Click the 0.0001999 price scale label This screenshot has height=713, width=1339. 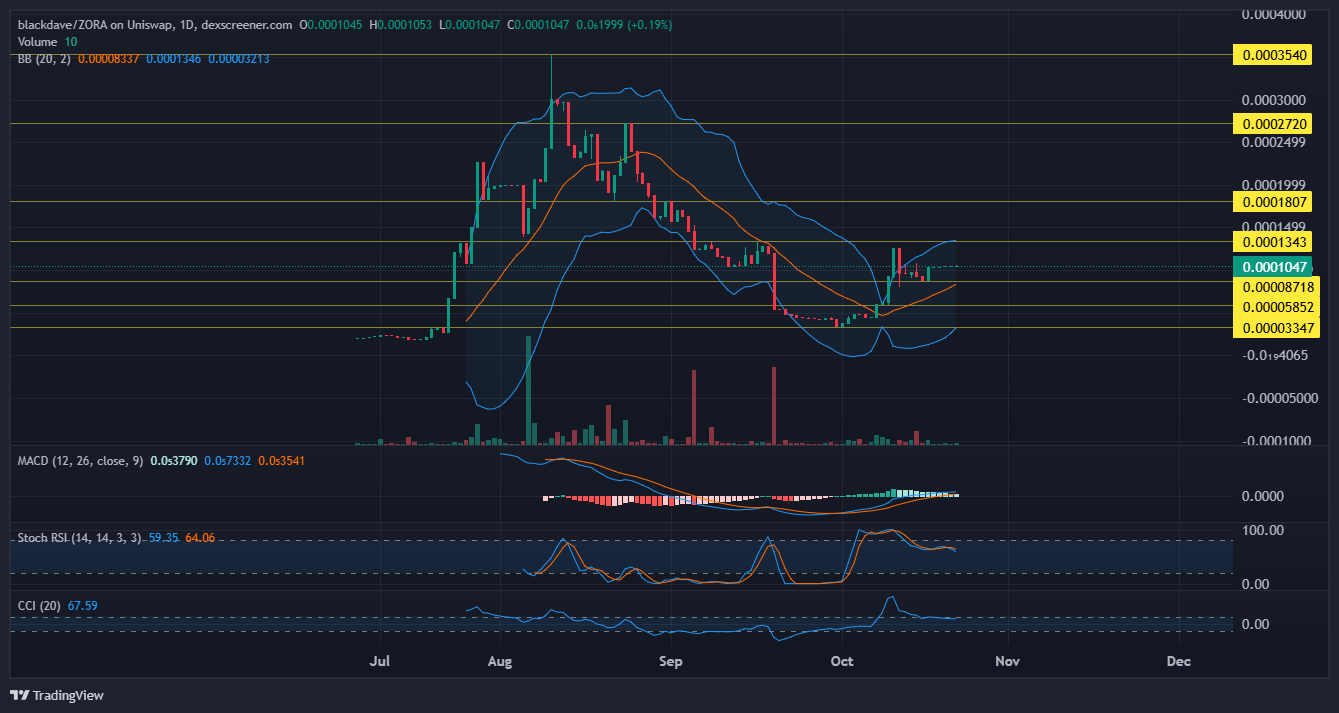(1273, 185)
